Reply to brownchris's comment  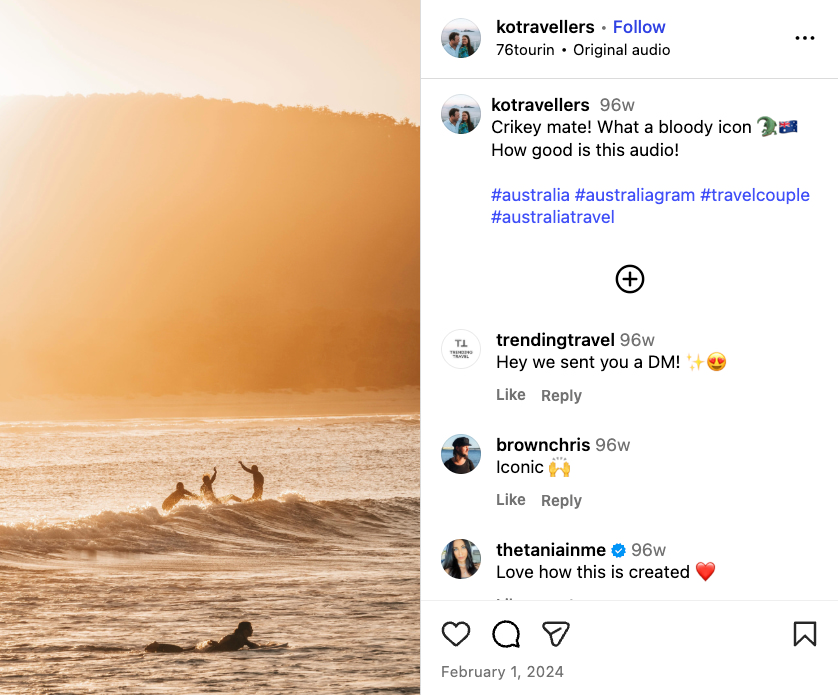[x=561, y=499]
